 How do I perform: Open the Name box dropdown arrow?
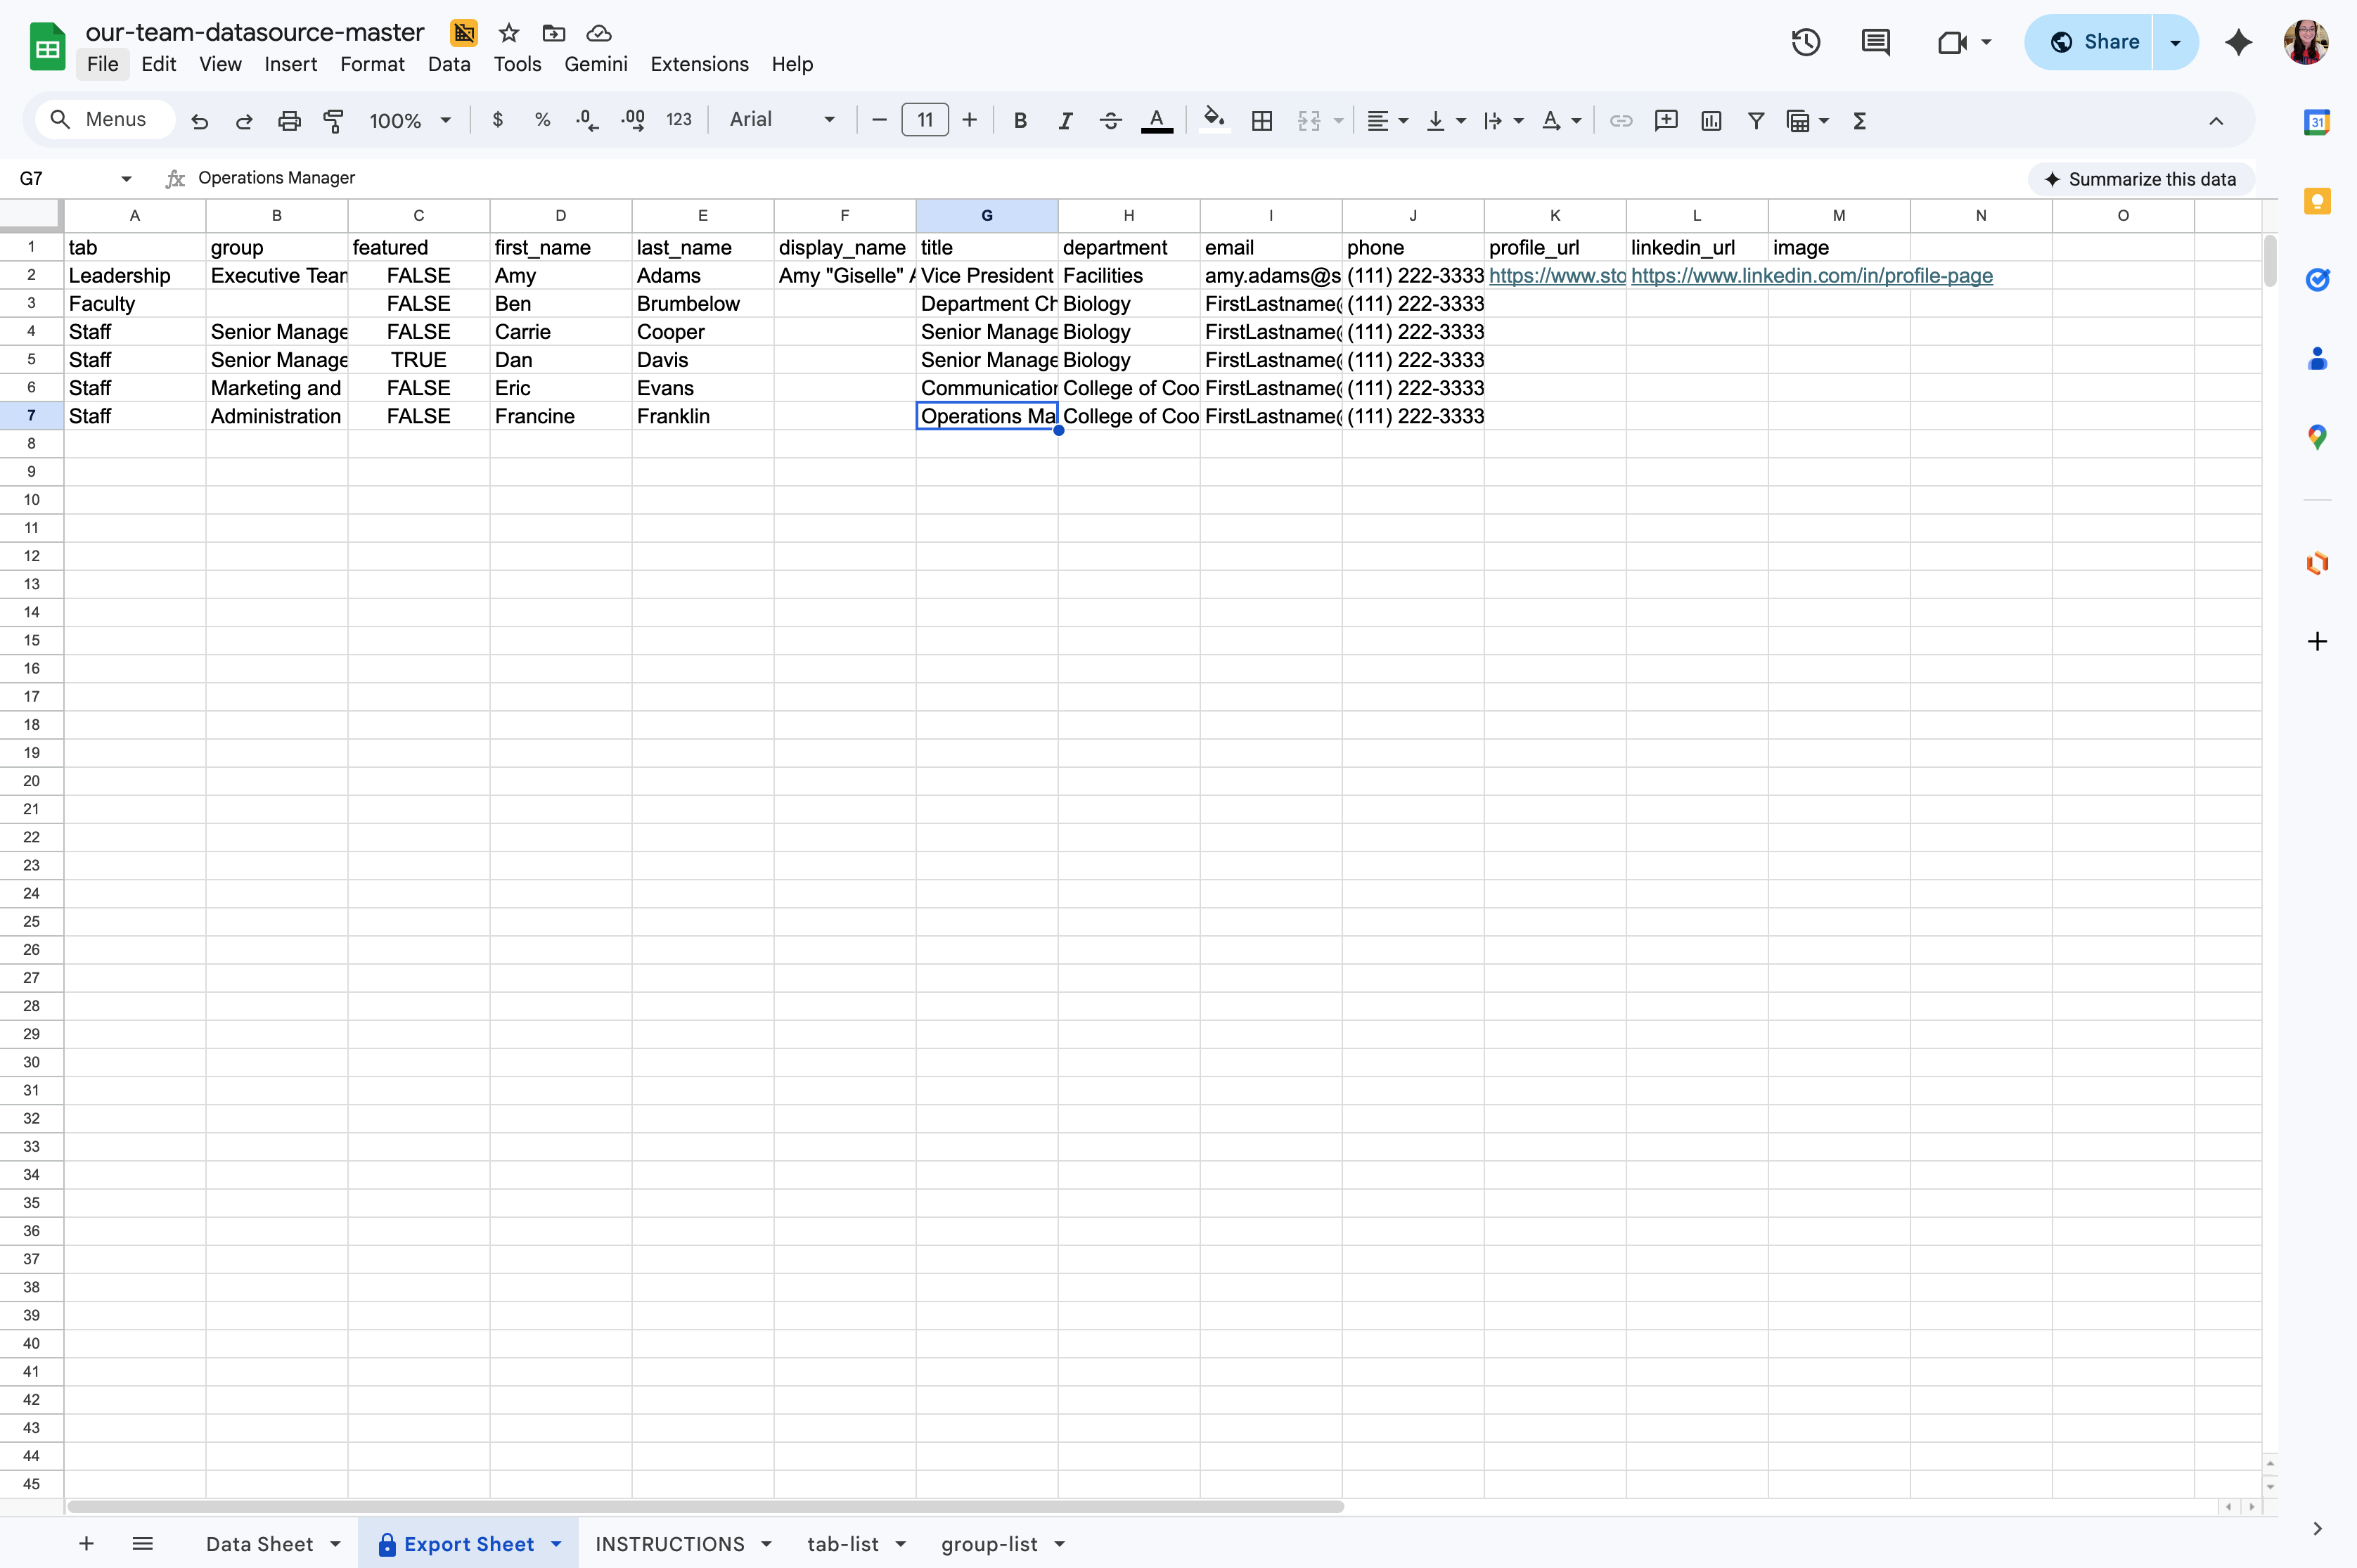point(126,179)
